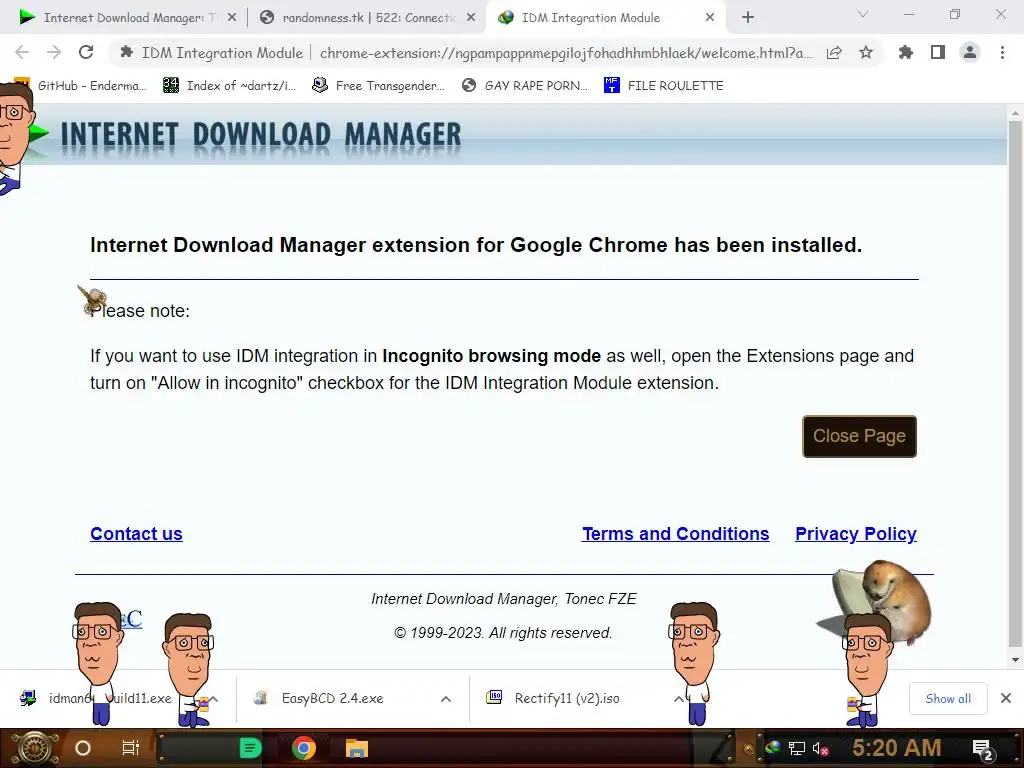Open Cortana search circle on taskbar
Screen dimensions: 1024x768
83,748
